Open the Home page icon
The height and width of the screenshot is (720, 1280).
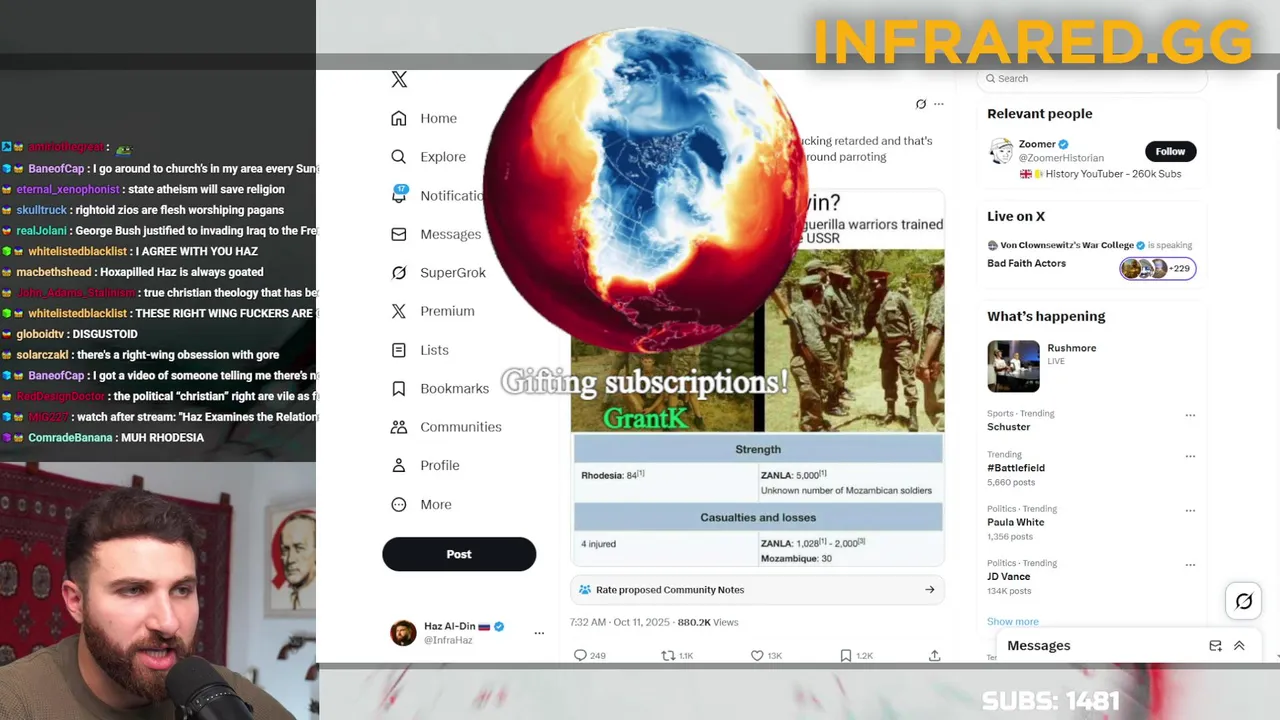tap(399, 118)
